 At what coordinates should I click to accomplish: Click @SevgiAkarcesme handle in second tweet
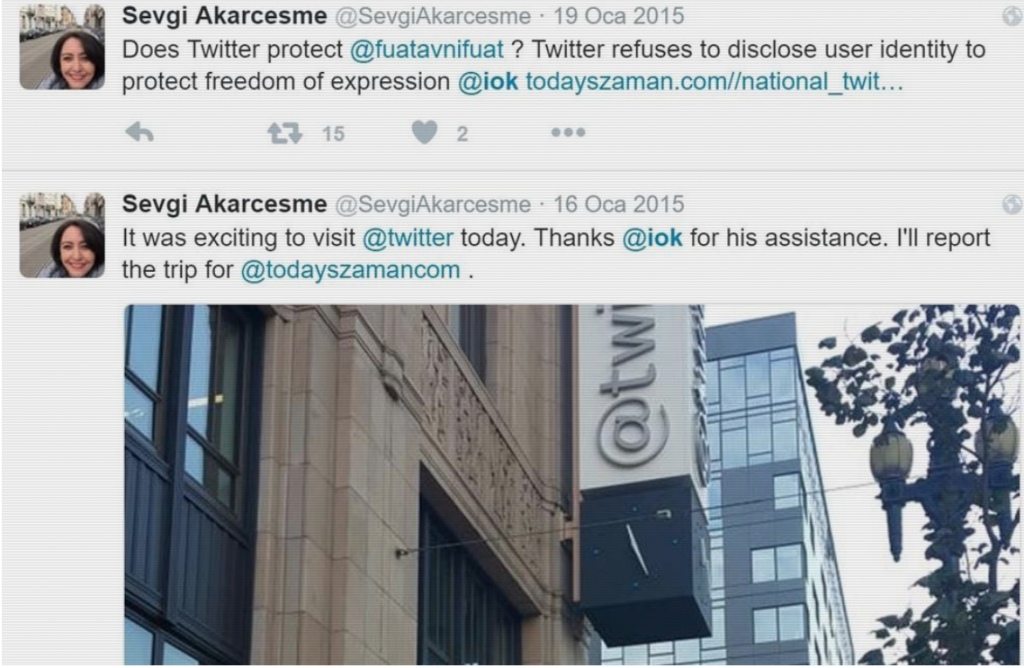[x=433, y=204]
